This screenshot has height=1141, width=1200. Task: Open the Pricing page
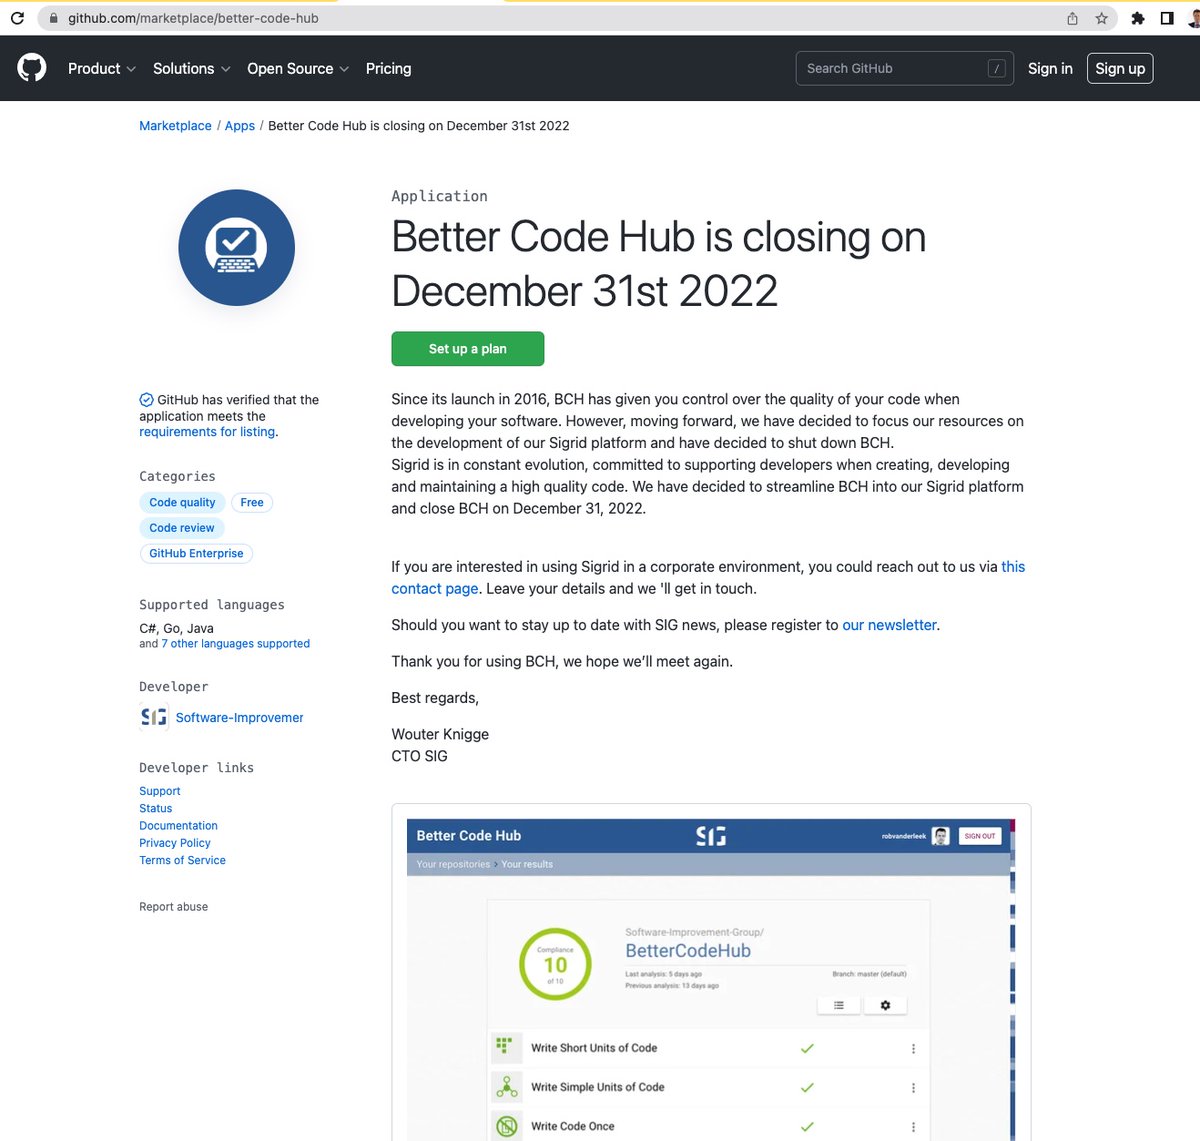point(388,68)
